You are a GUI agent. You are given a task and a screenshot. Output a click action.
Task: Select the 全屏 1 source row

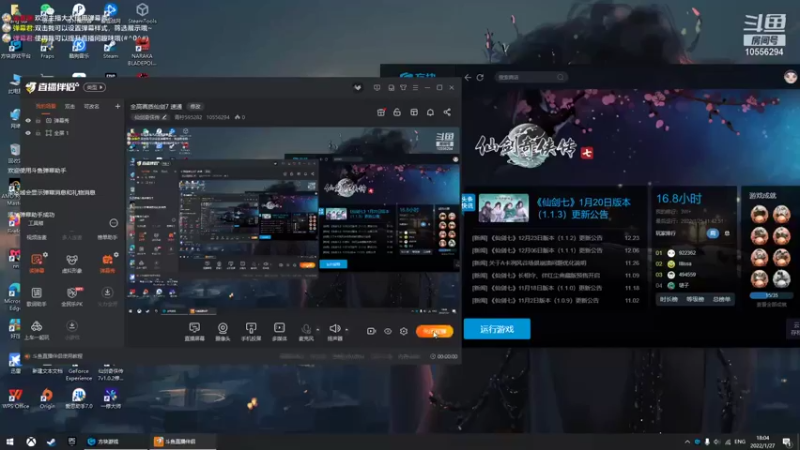click(x=71, y=133)
